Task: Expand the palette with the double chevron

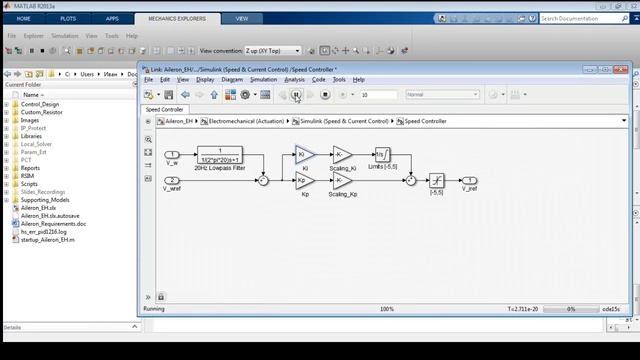Action: [x=148, y=297]
